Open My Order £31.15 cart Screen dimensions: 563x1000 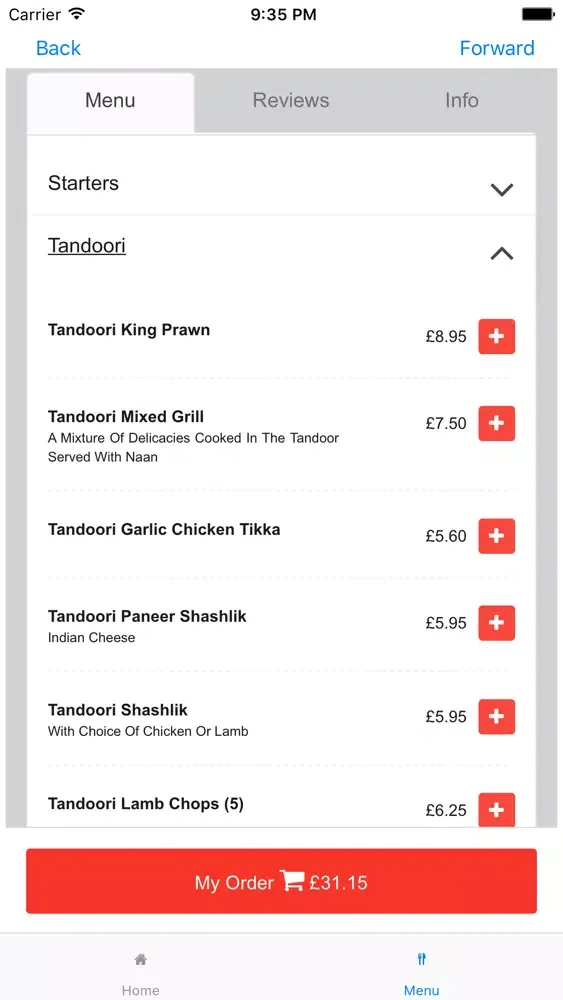click(x=281, y=881)
